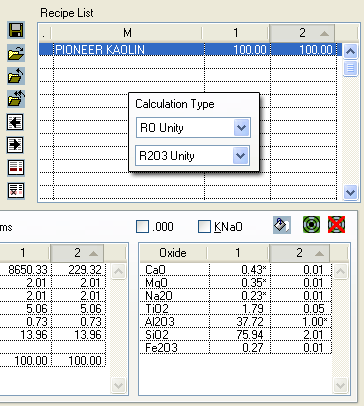Click the green target icon
Viewport: 364px width, 406px height.
[311, 224]
